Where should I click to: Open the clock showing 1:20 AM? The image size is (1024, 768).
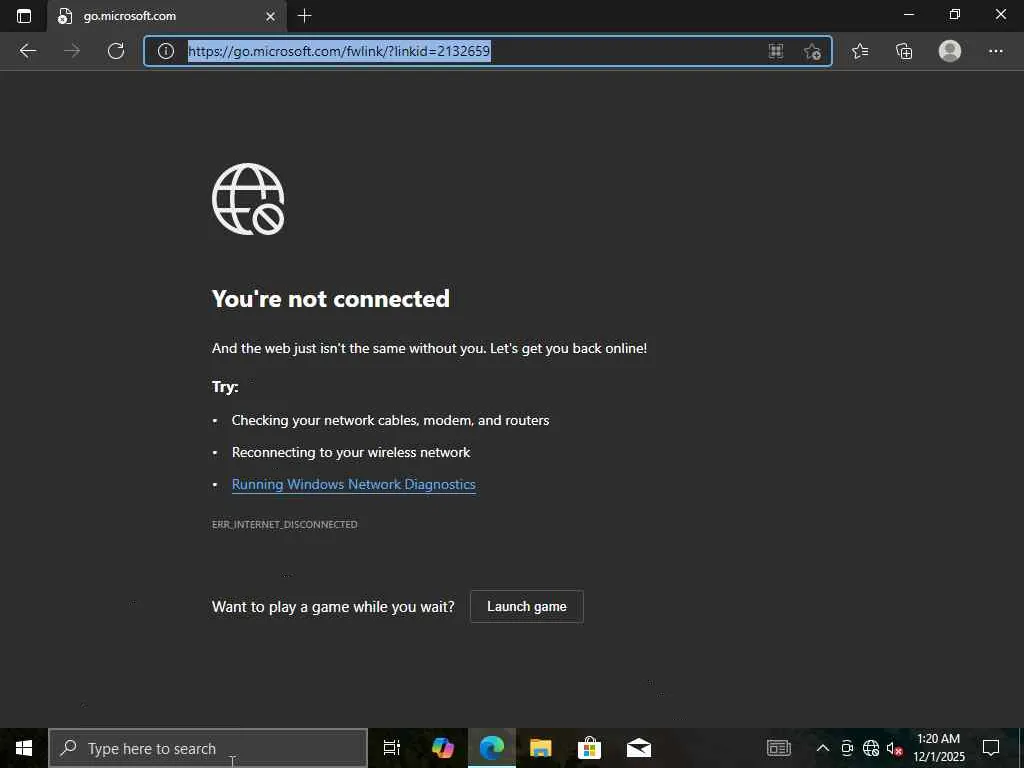(x=938, y=748)
